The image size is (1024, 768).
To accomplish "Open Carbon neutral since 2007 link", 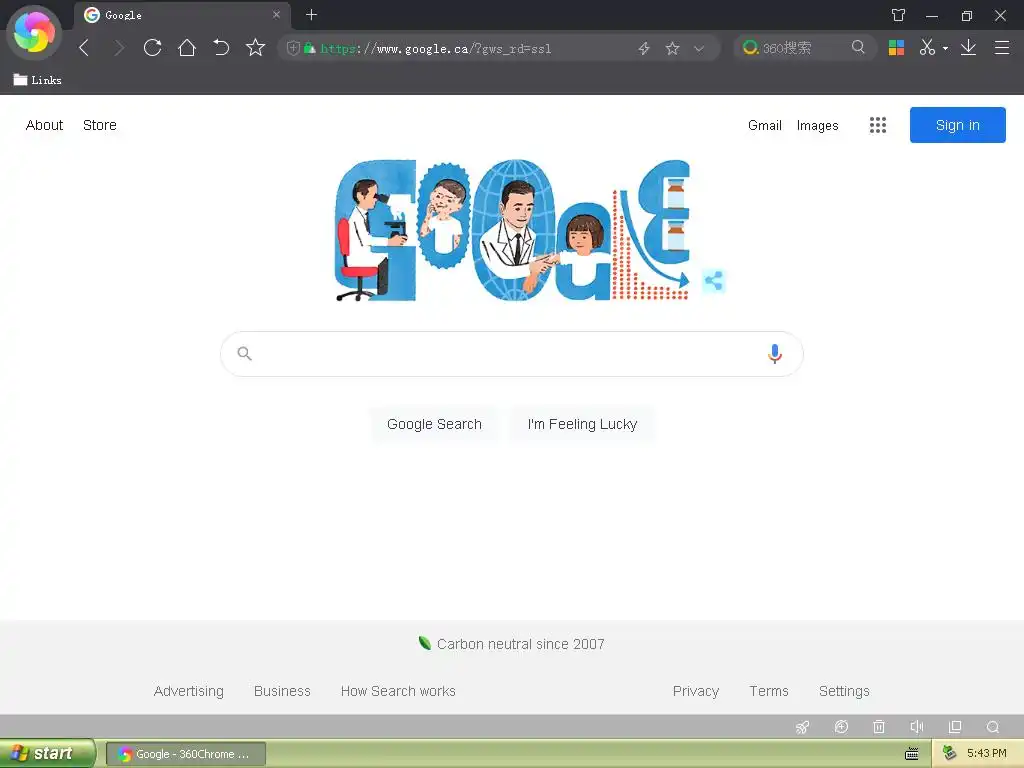I will (511, 644).
